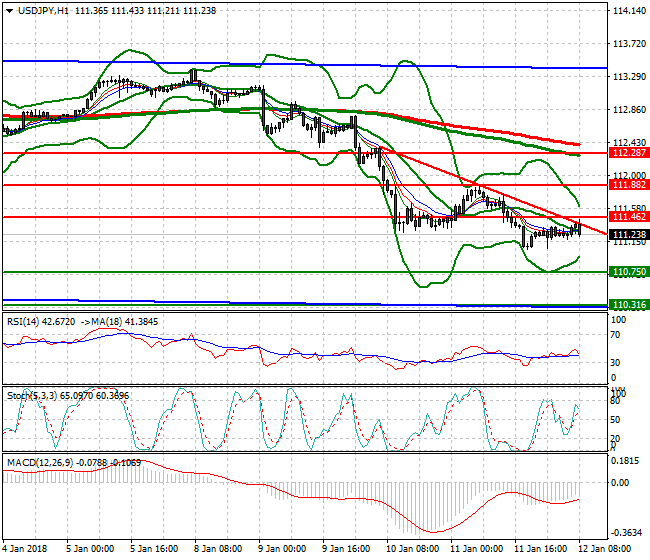650x560 pixels.
Task: Click the 4 Jan 2018 time axis label
Action: (25, 549)
